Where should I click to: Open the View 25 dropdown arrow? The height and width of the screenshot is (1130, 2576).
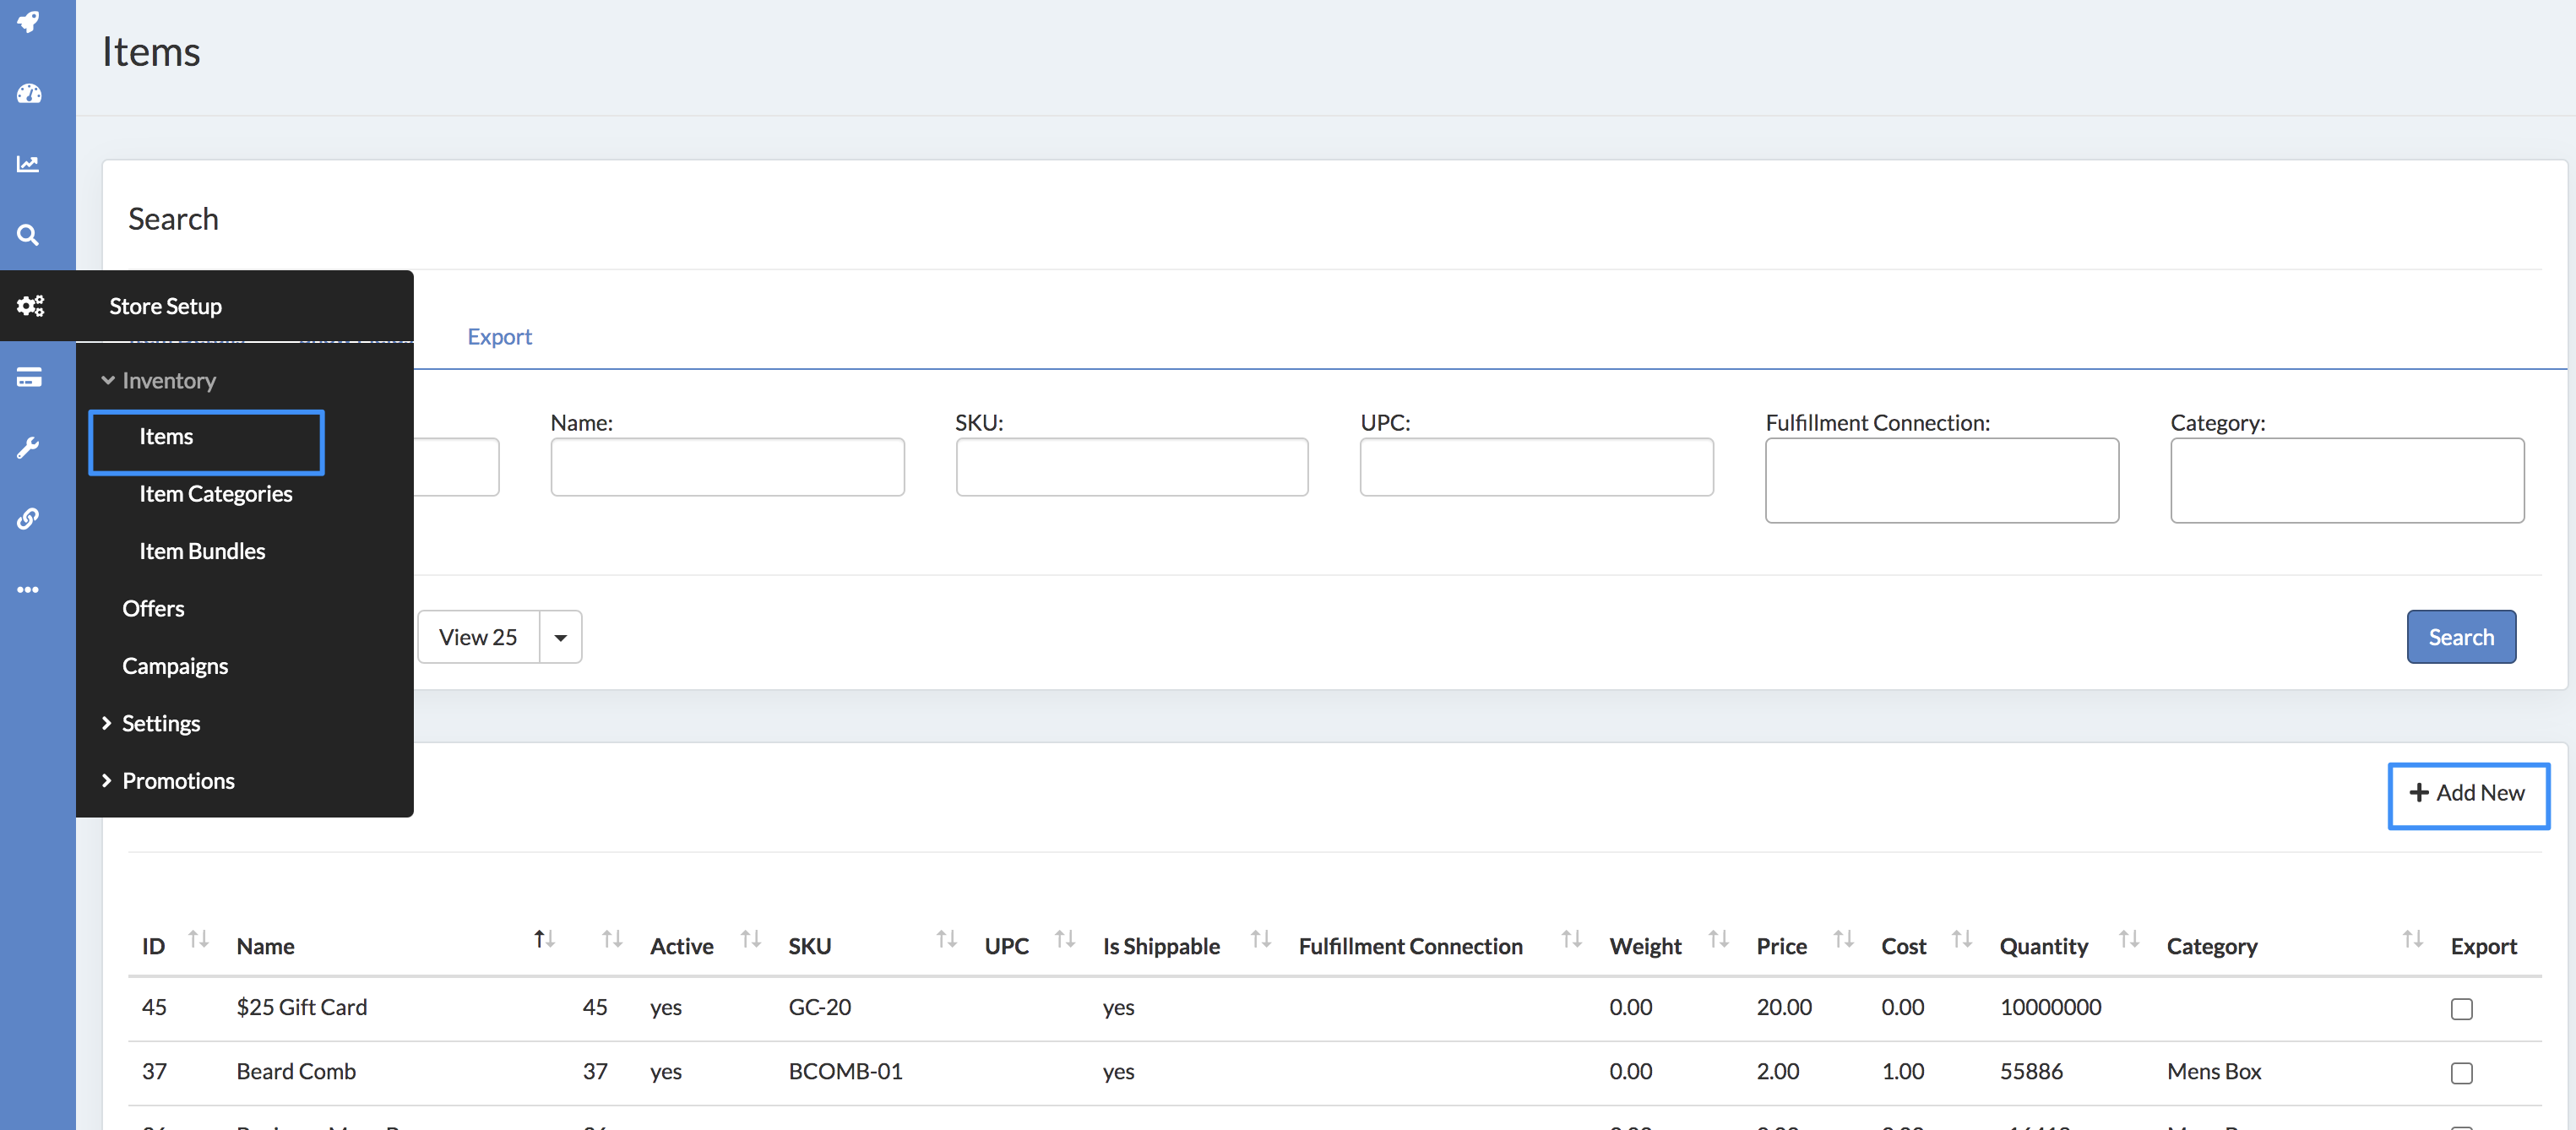click(x=560, y=637)
